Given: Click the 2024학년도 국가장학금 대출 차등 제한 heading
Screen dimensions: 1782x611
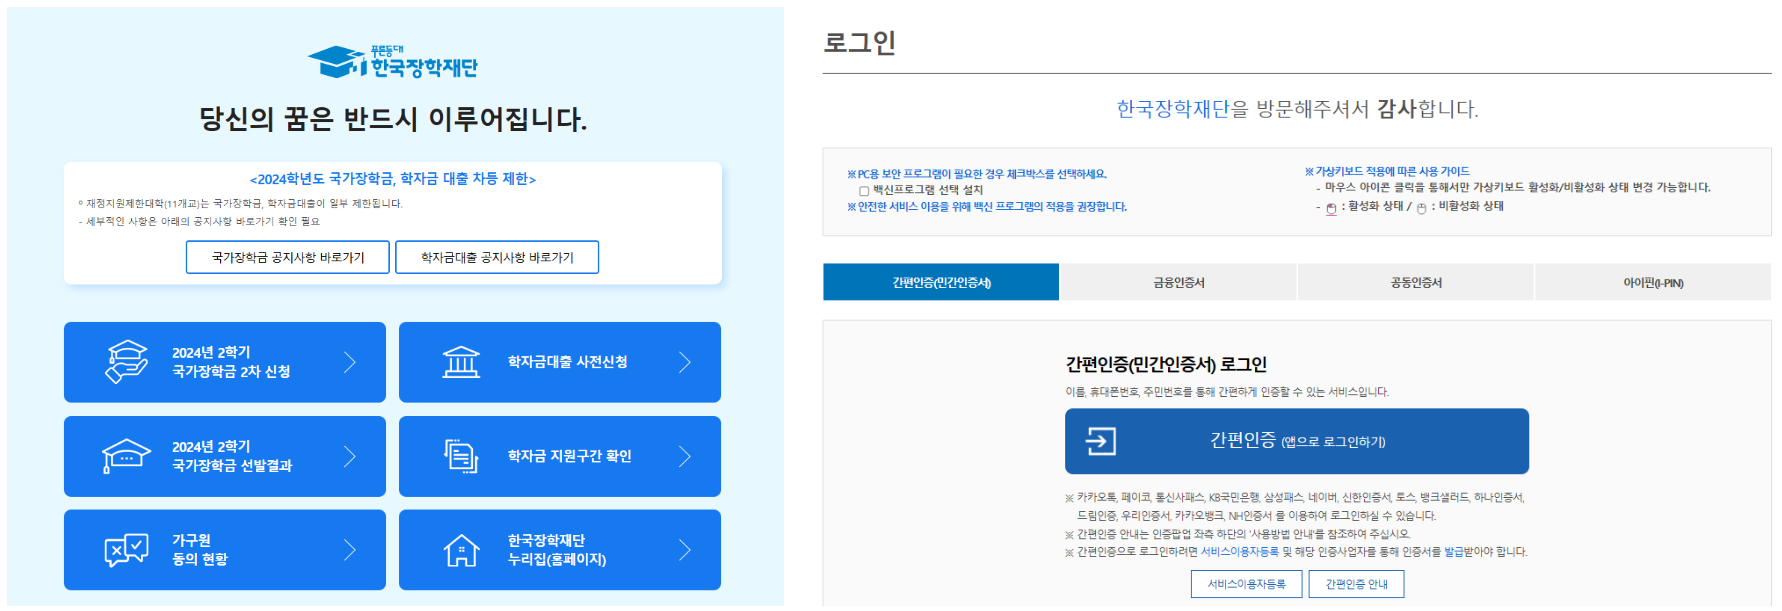Looking at the screenshot, I should pyautogui.click(x=393, y=179).
